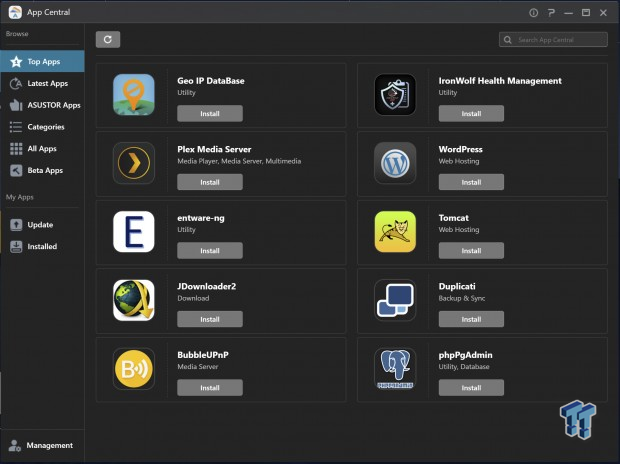620x464 pixels.
Task: Click the Installed download-tray icon
Action: tap(16, 246)
